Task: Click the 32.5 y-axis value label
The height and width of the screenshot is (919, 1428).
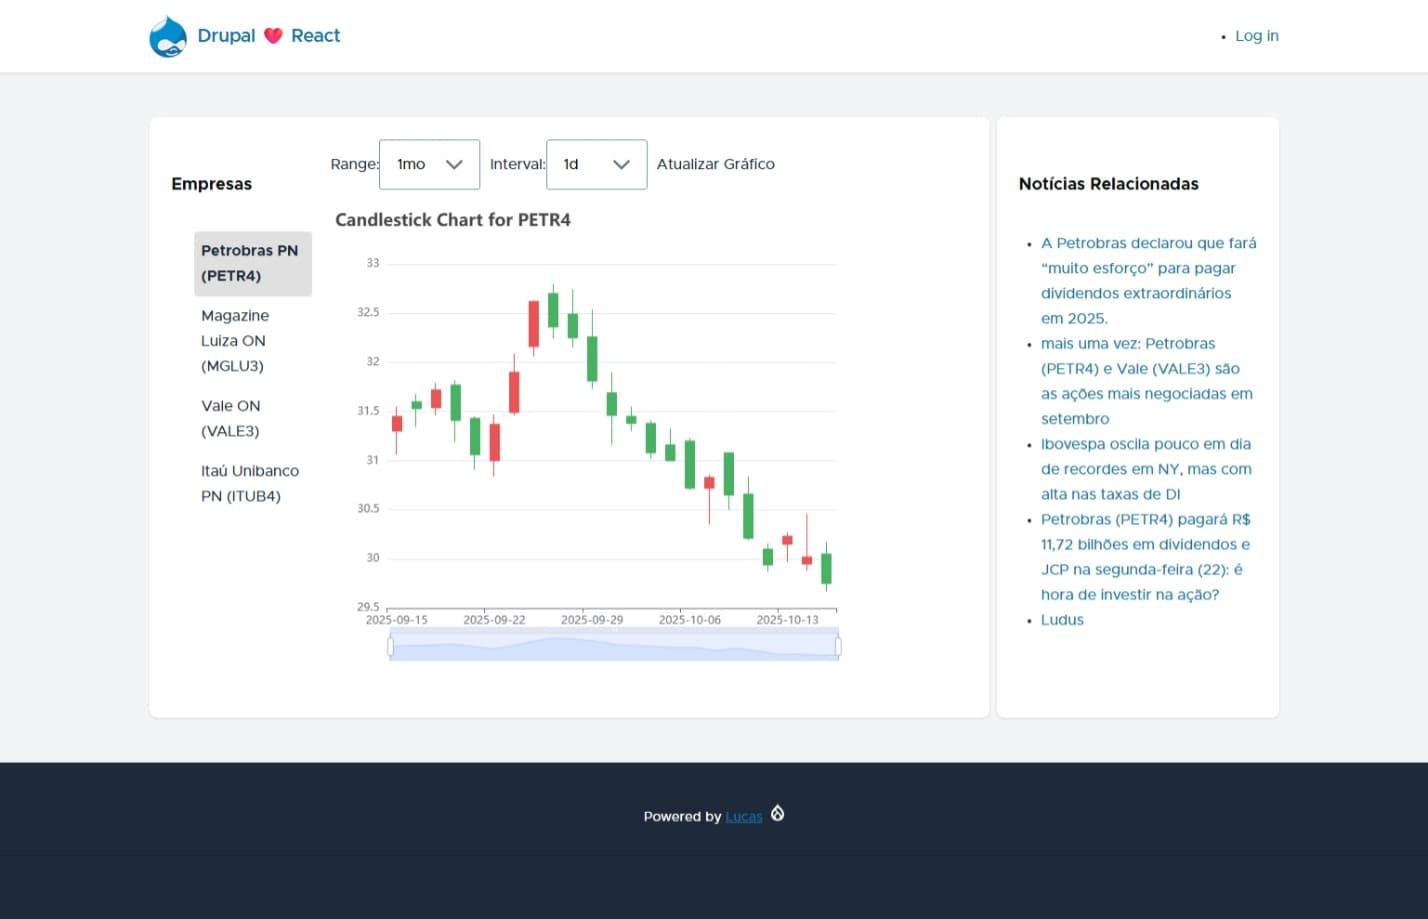Action: (368, 313)
